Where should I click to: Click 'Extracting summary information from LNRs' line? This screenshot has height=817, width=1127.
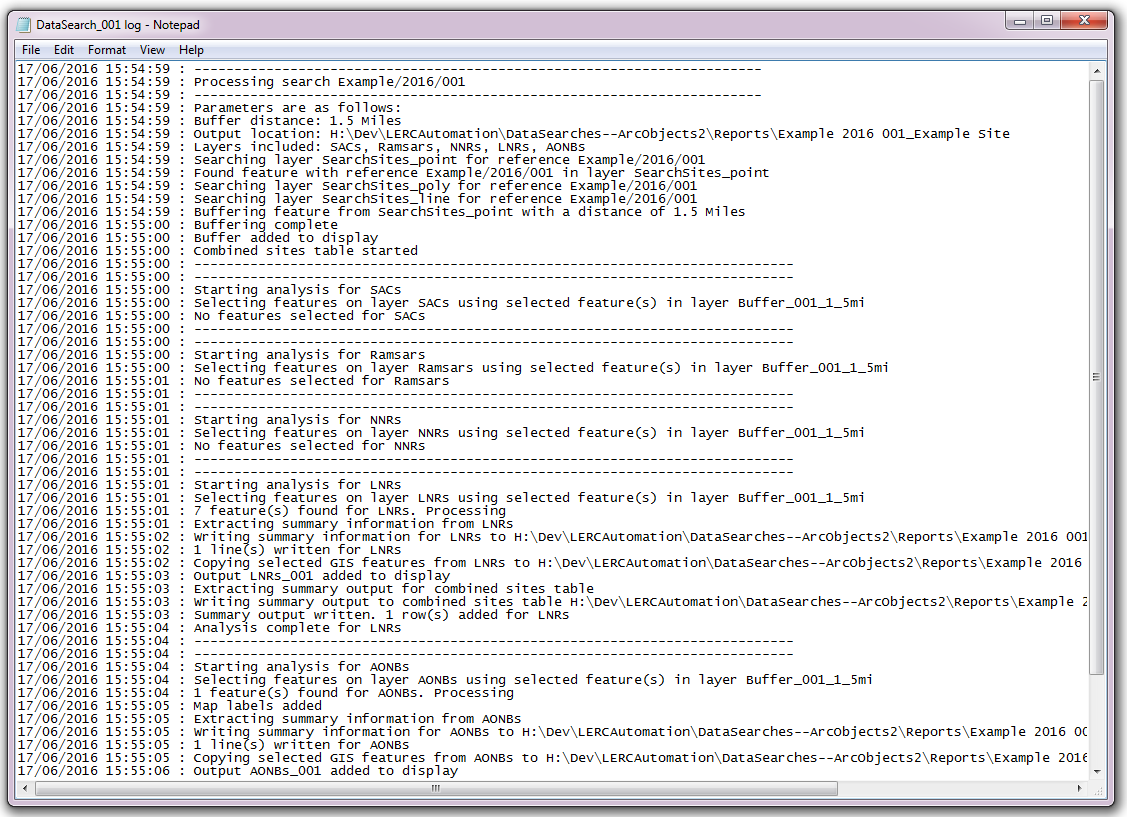[x=265, y=524]
